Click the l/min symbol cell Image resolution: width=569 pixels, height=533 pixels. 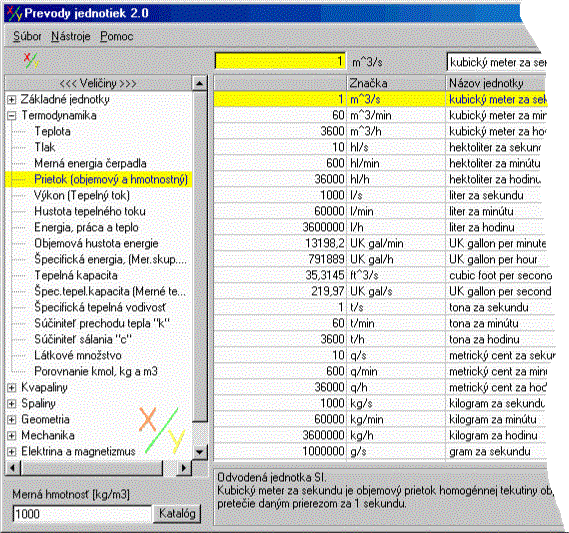[x=396, y=211]
